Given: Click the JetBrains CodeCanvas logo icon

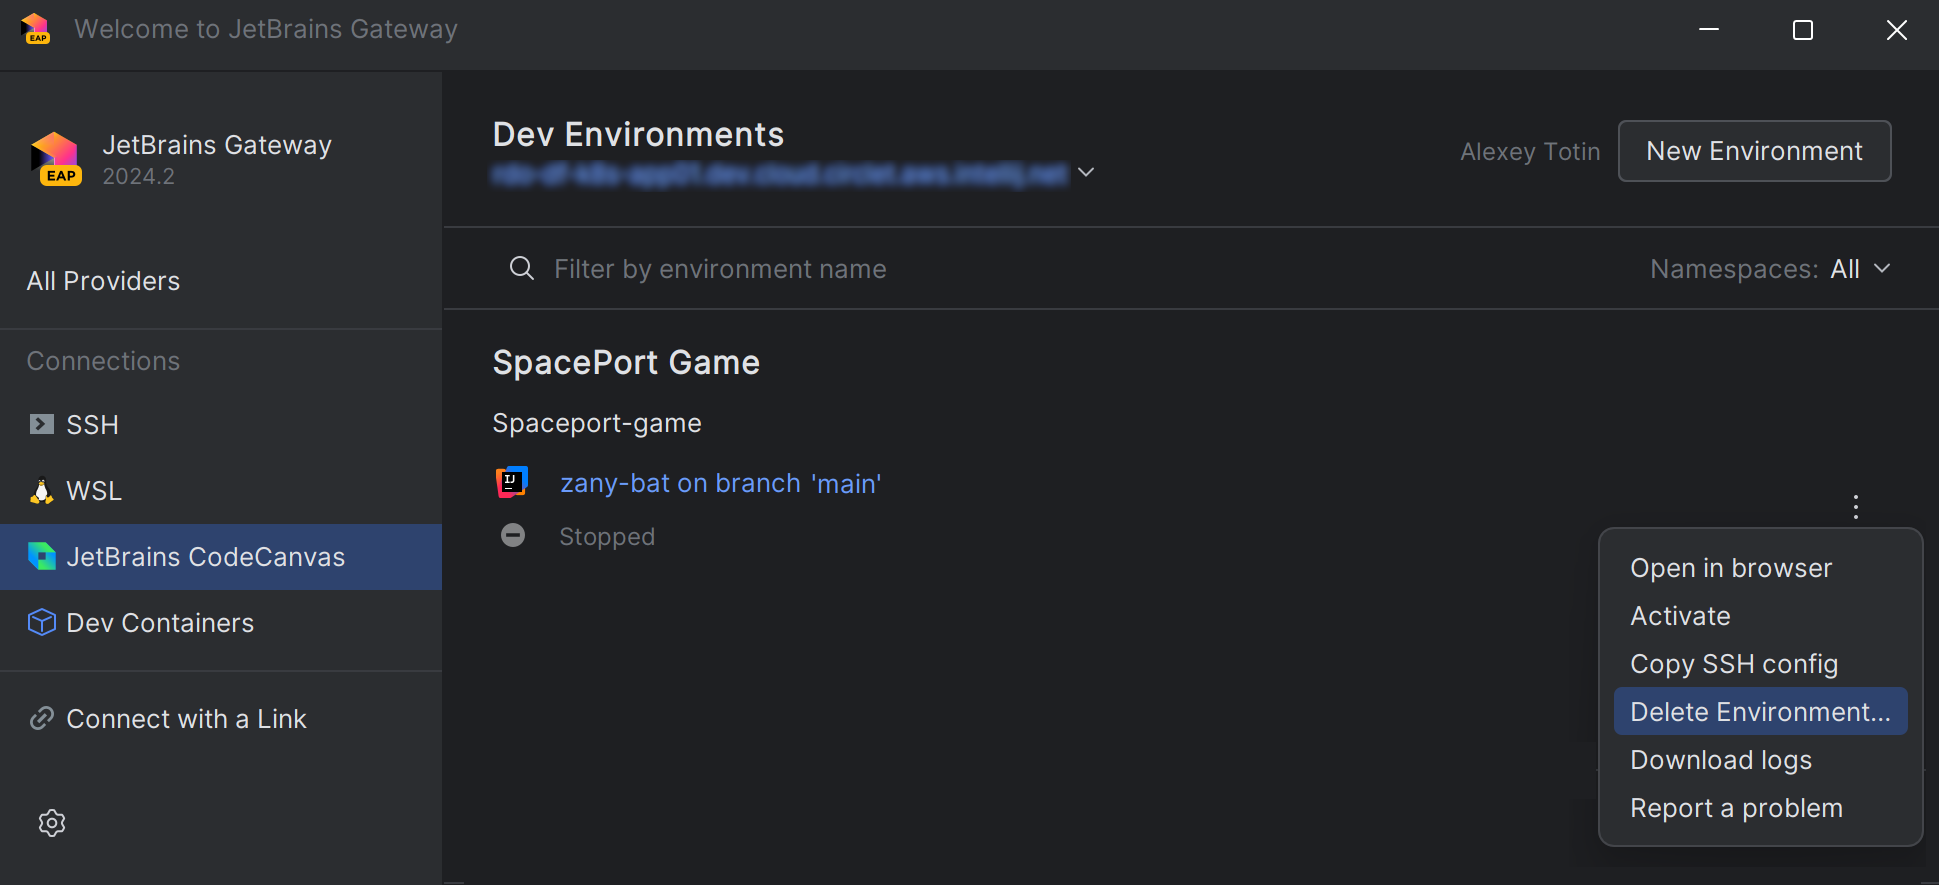Looking at the screenshot, I should click(x=42, y=557).
